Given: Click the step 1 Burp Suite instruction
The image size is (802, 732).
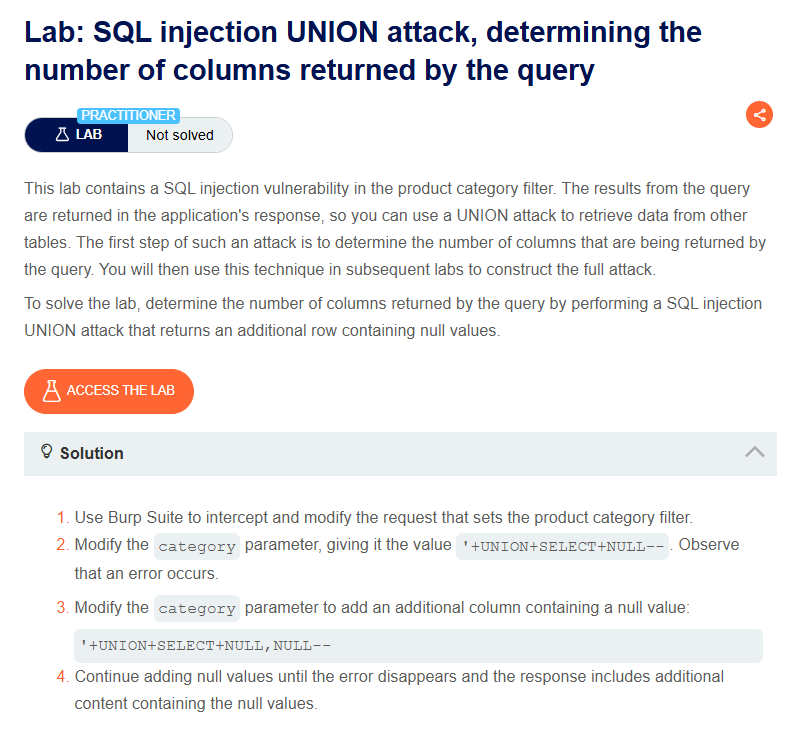Looking at the screenshot, I should (x=384, y=517).
